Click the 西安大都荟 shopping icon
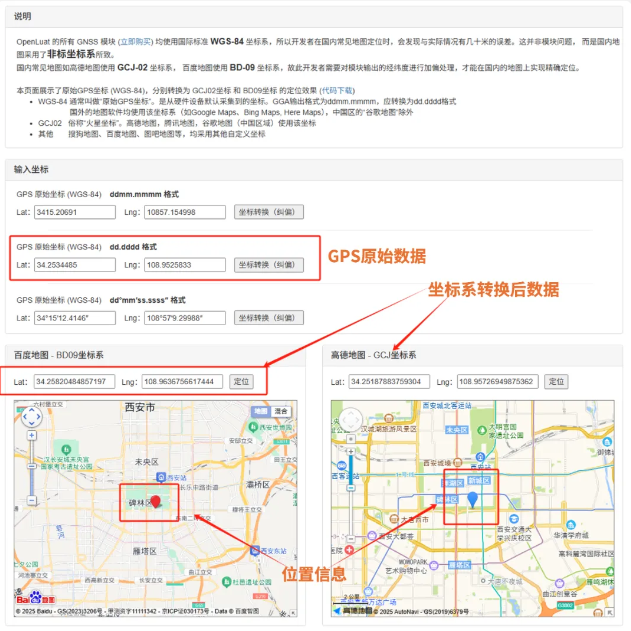 pos(372,536)
